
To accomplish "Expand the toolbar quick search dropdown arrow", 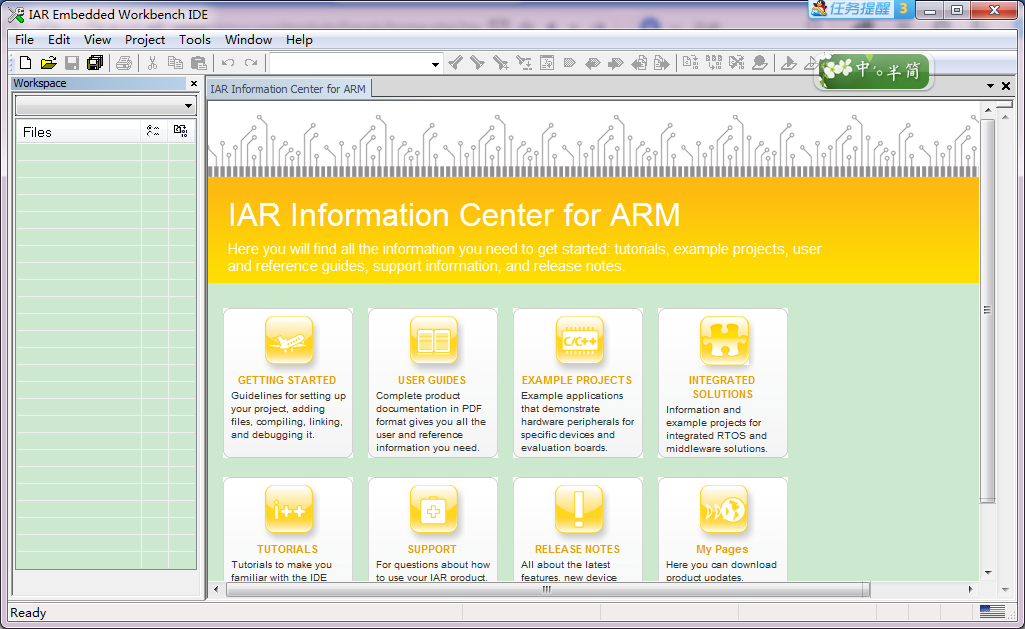I will (435, 64).
